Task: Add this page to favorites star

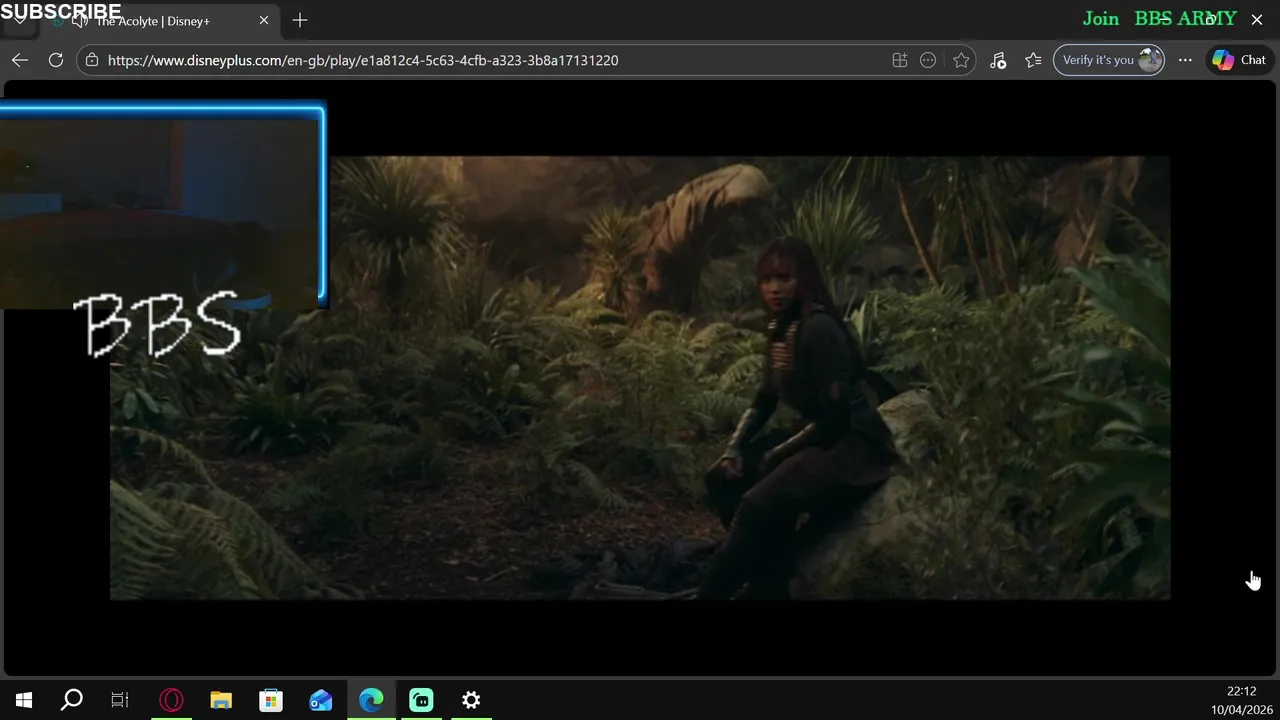Action: [961, 60]
